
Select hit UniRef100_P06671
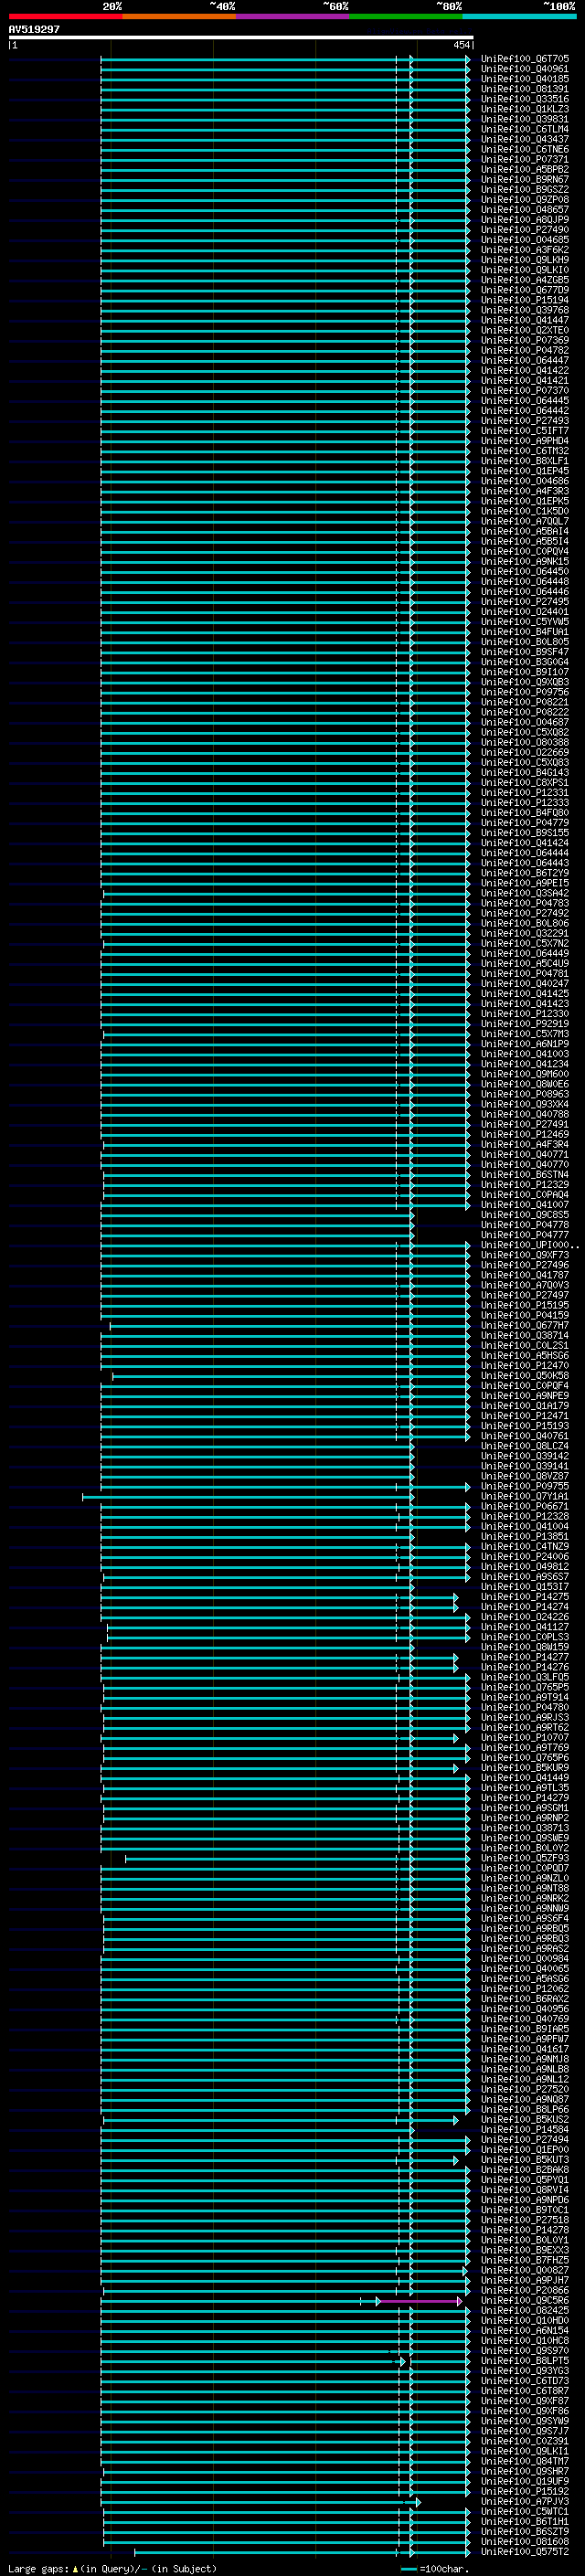tap(525, 1506)
